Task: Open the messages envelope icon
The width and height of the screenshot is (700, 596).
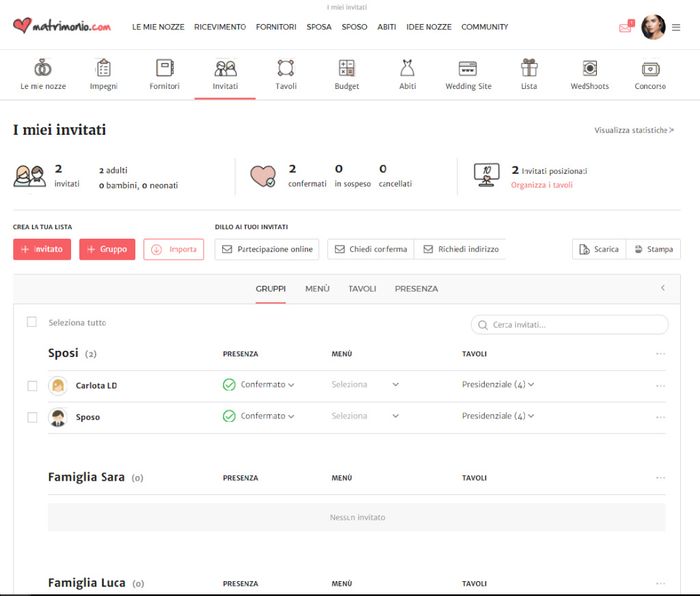Action: (625, 27)
